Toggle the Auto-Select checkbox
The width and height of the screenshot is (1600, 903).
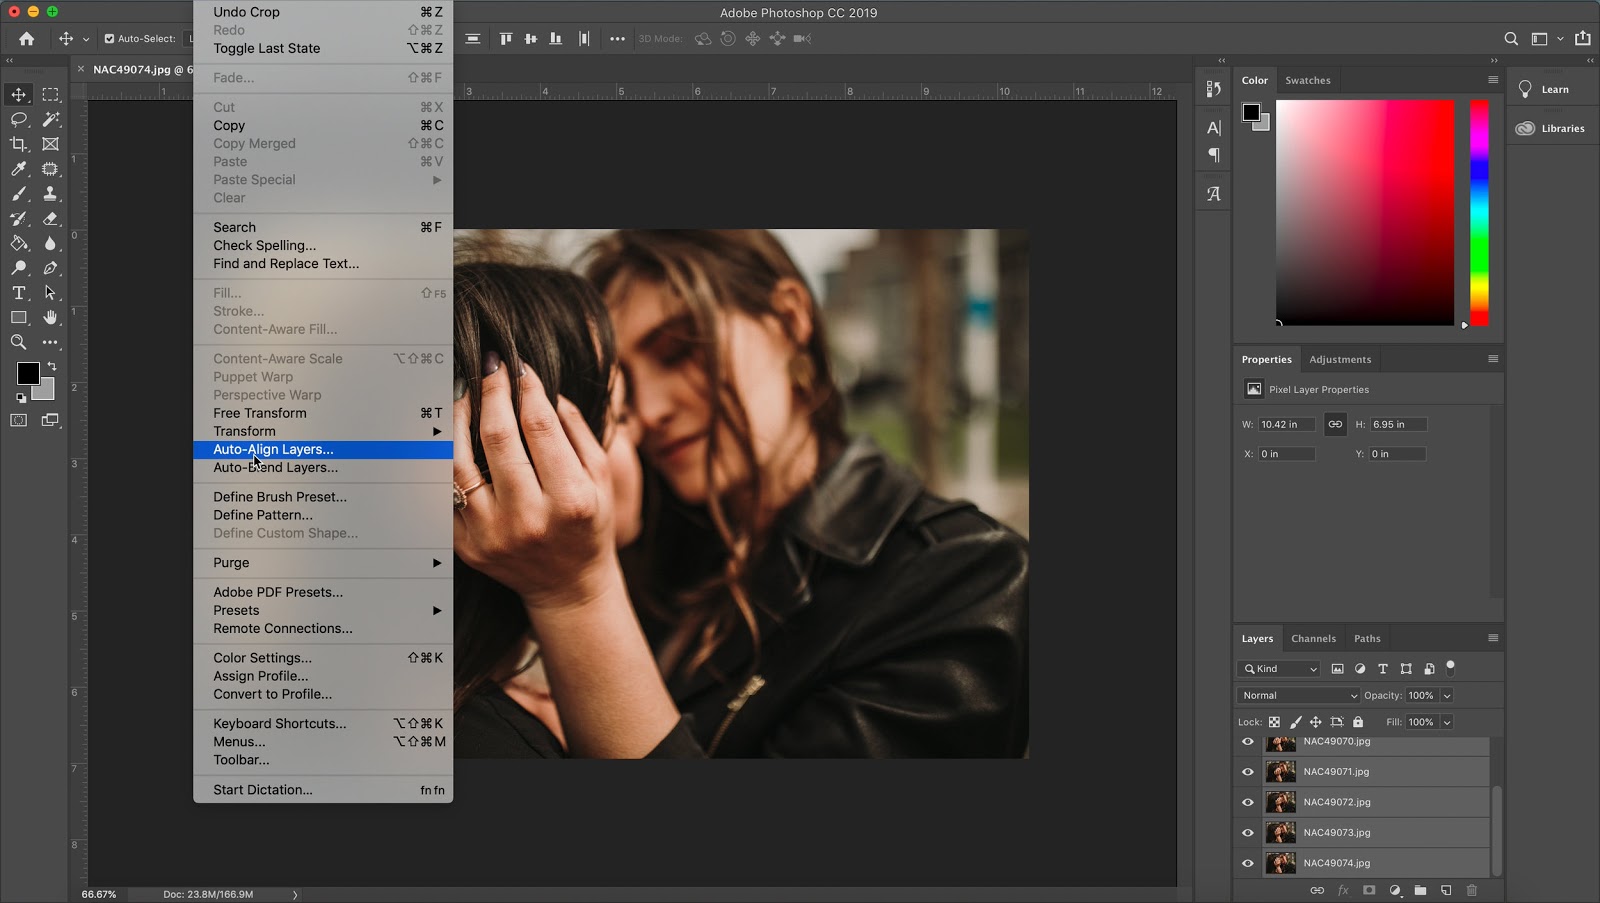pyautogui.click(x=109, y=39)
